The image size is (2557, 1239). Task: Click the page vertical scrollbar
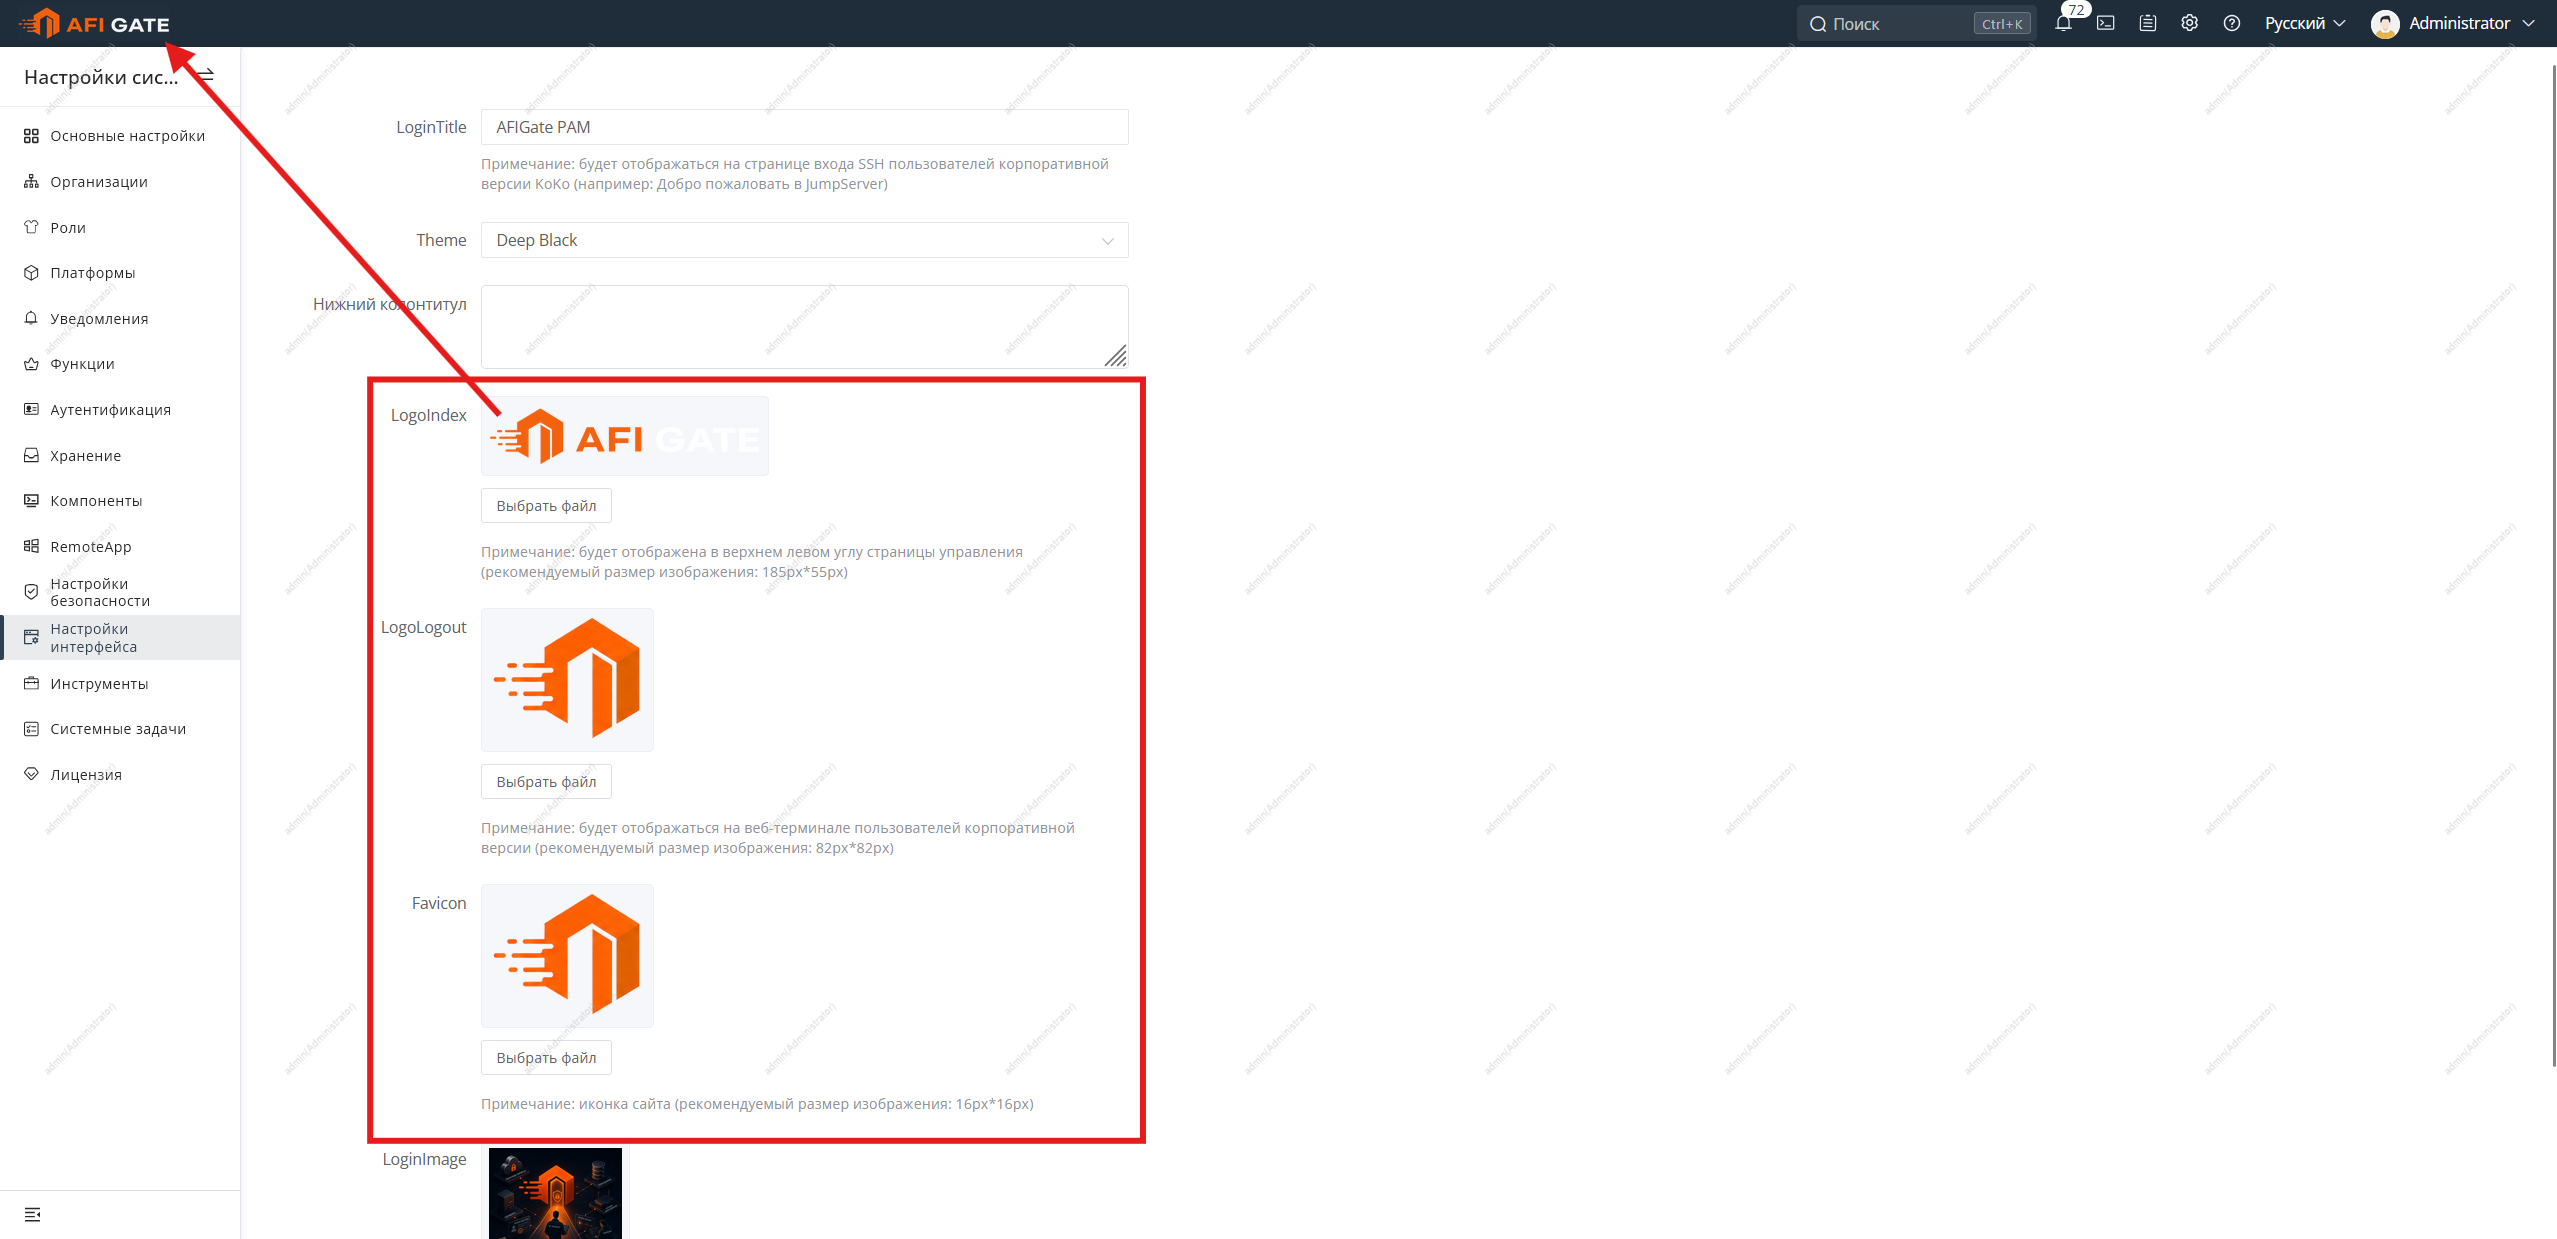[x=2553, y=565]
